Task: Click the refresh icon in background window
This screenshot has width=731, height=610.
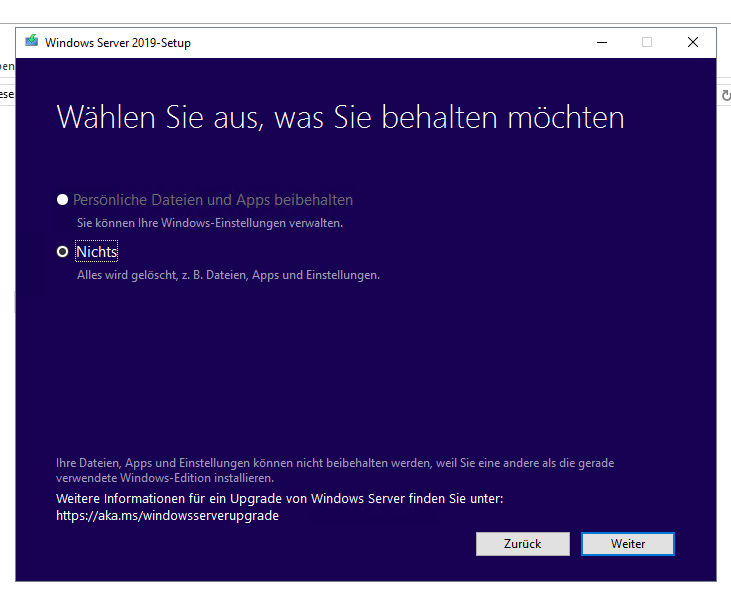Action: [726, 95]
